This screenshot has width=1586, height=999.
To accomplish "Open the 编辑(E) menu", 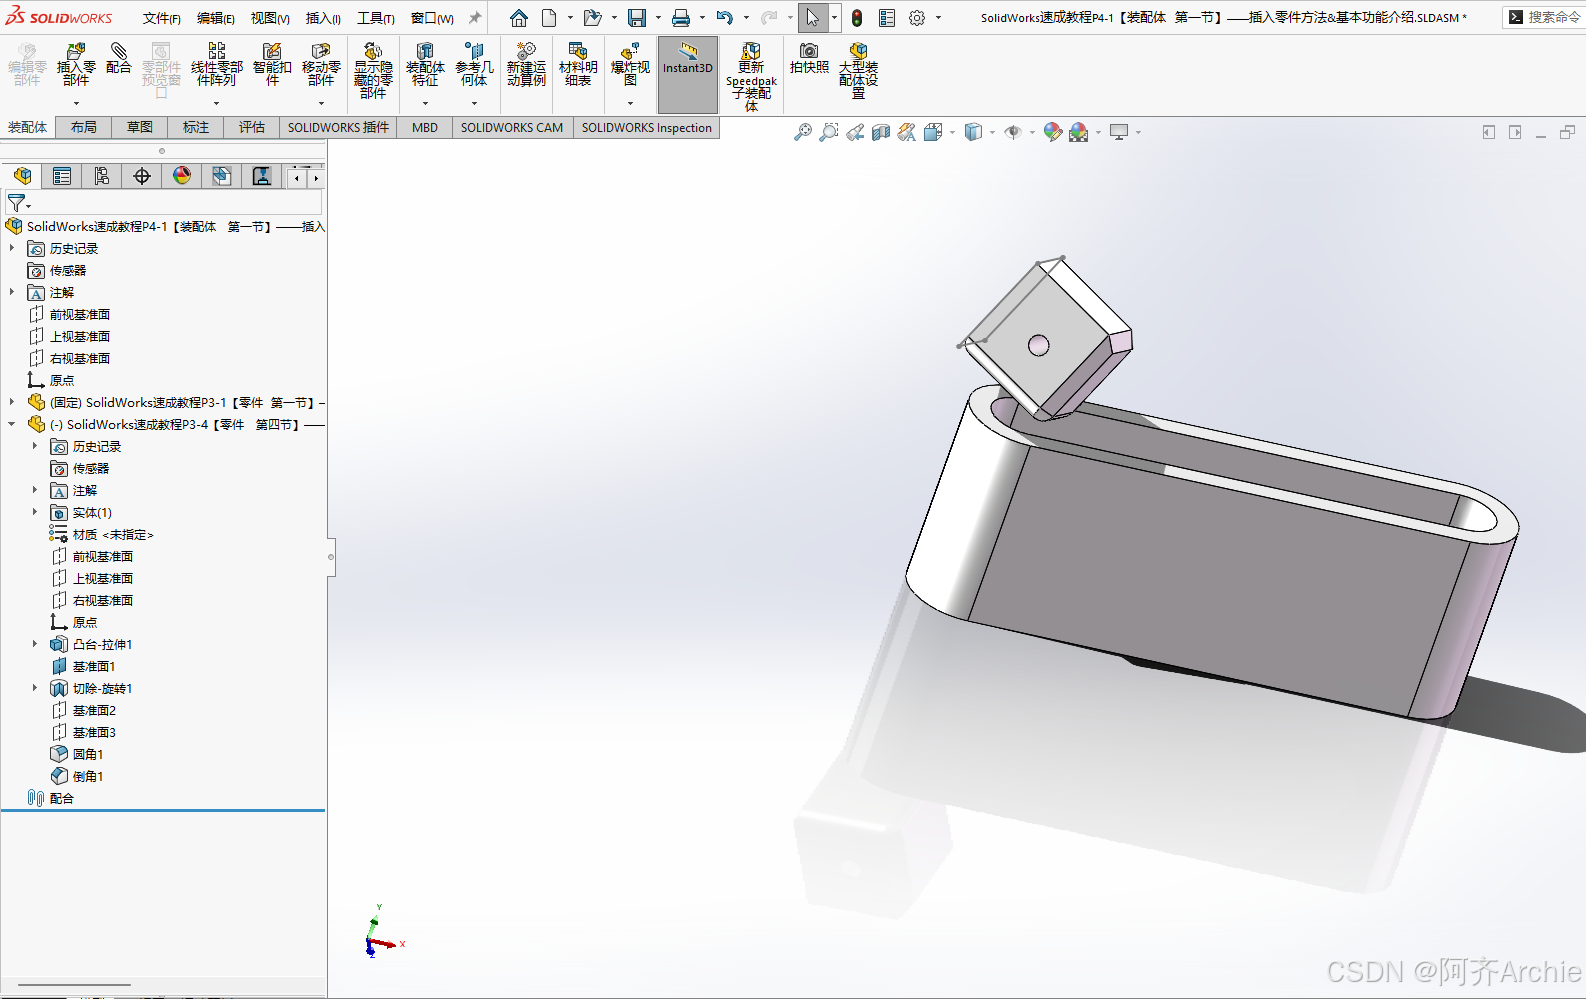I will 216,18.
